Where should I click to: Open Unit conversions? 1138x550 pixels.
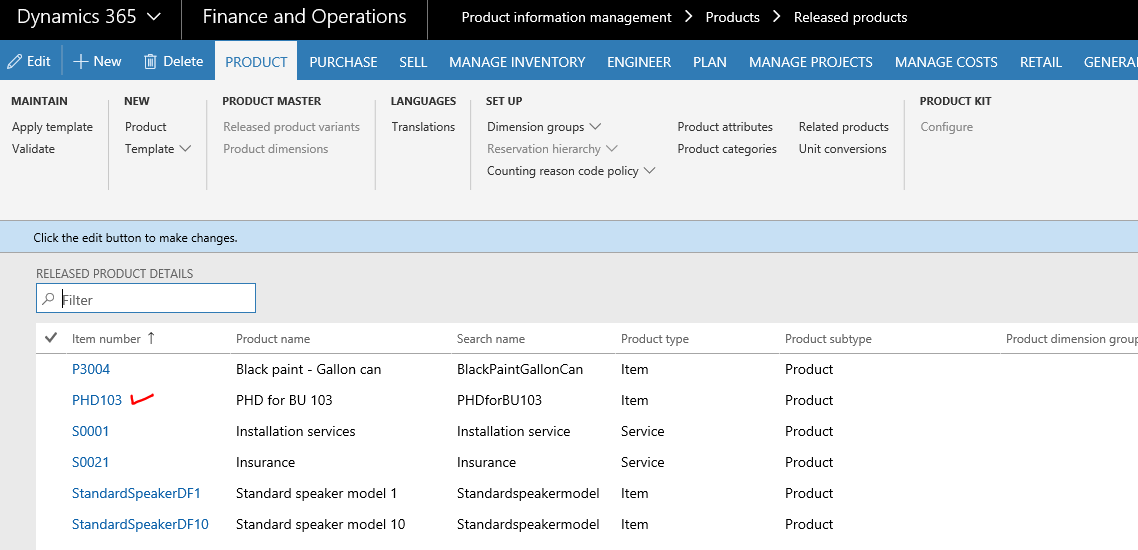843,149
